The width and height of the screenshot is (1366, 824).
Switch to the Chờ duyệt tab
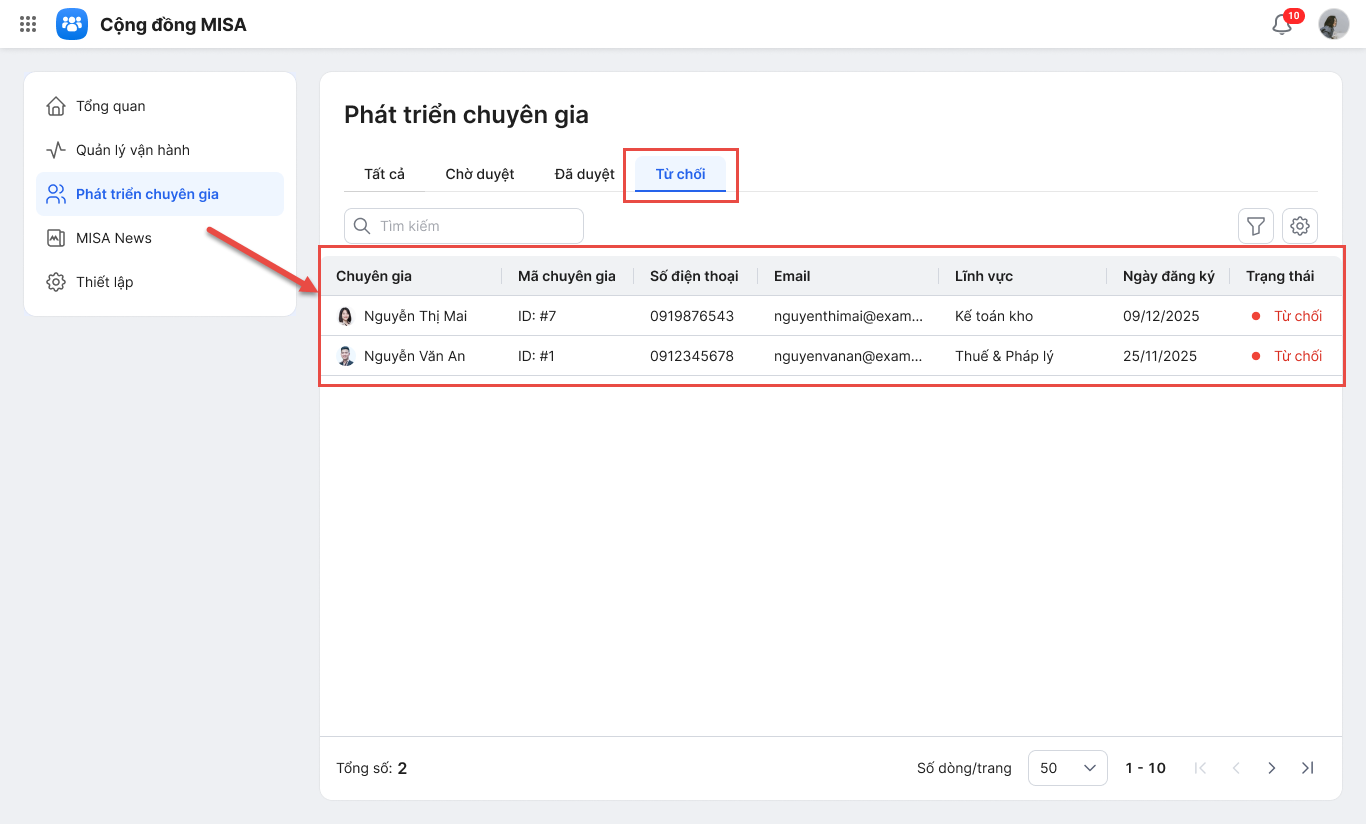(480, 174)
